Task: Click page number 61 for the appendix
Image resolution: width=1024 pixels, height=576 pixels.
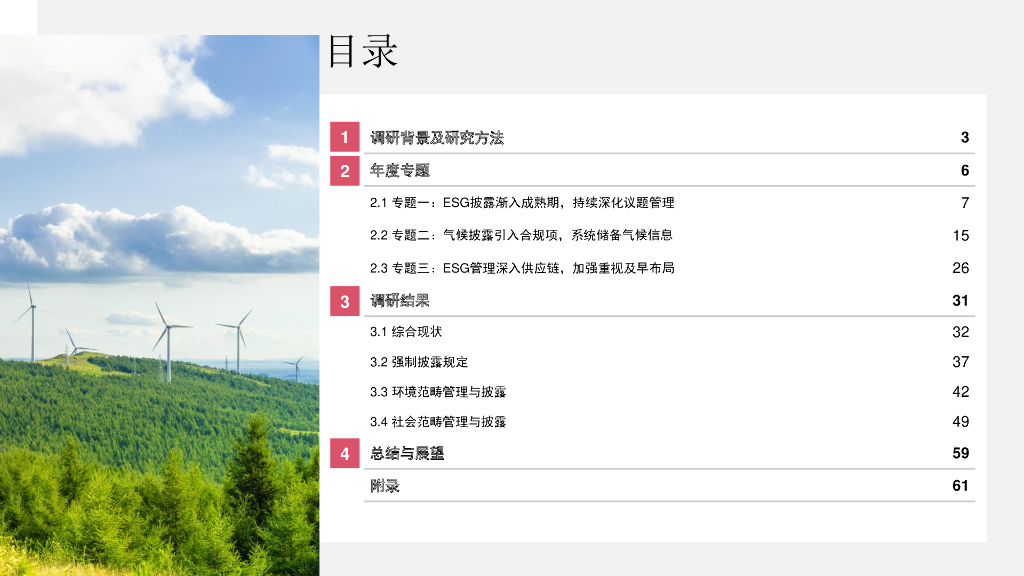Action: (960, 486)
